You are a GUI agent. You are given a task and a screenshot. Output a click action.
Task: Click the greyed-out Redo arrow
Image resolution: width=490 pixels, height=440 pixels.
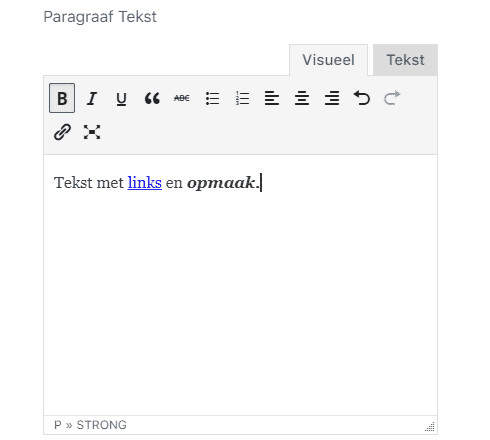tap(392, 98)
